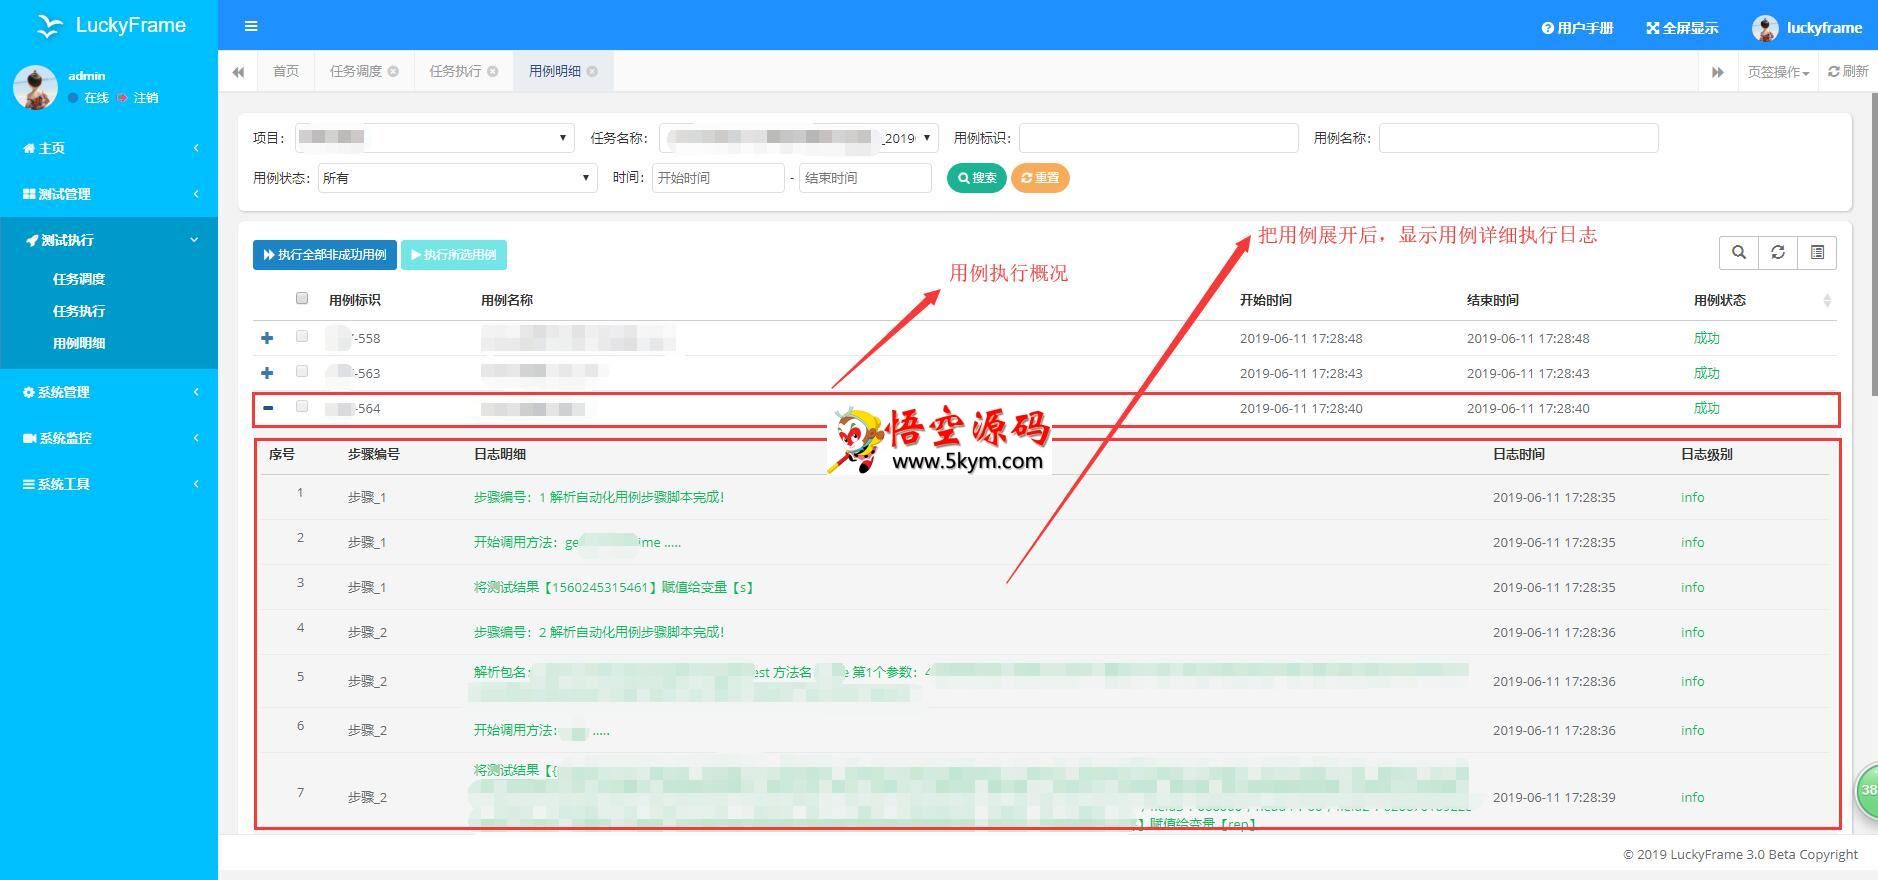The width and height of the screenshot is (1878, 880).
Task: Open the 页签操作 dropdown
Action: (x=1778, y=72)
